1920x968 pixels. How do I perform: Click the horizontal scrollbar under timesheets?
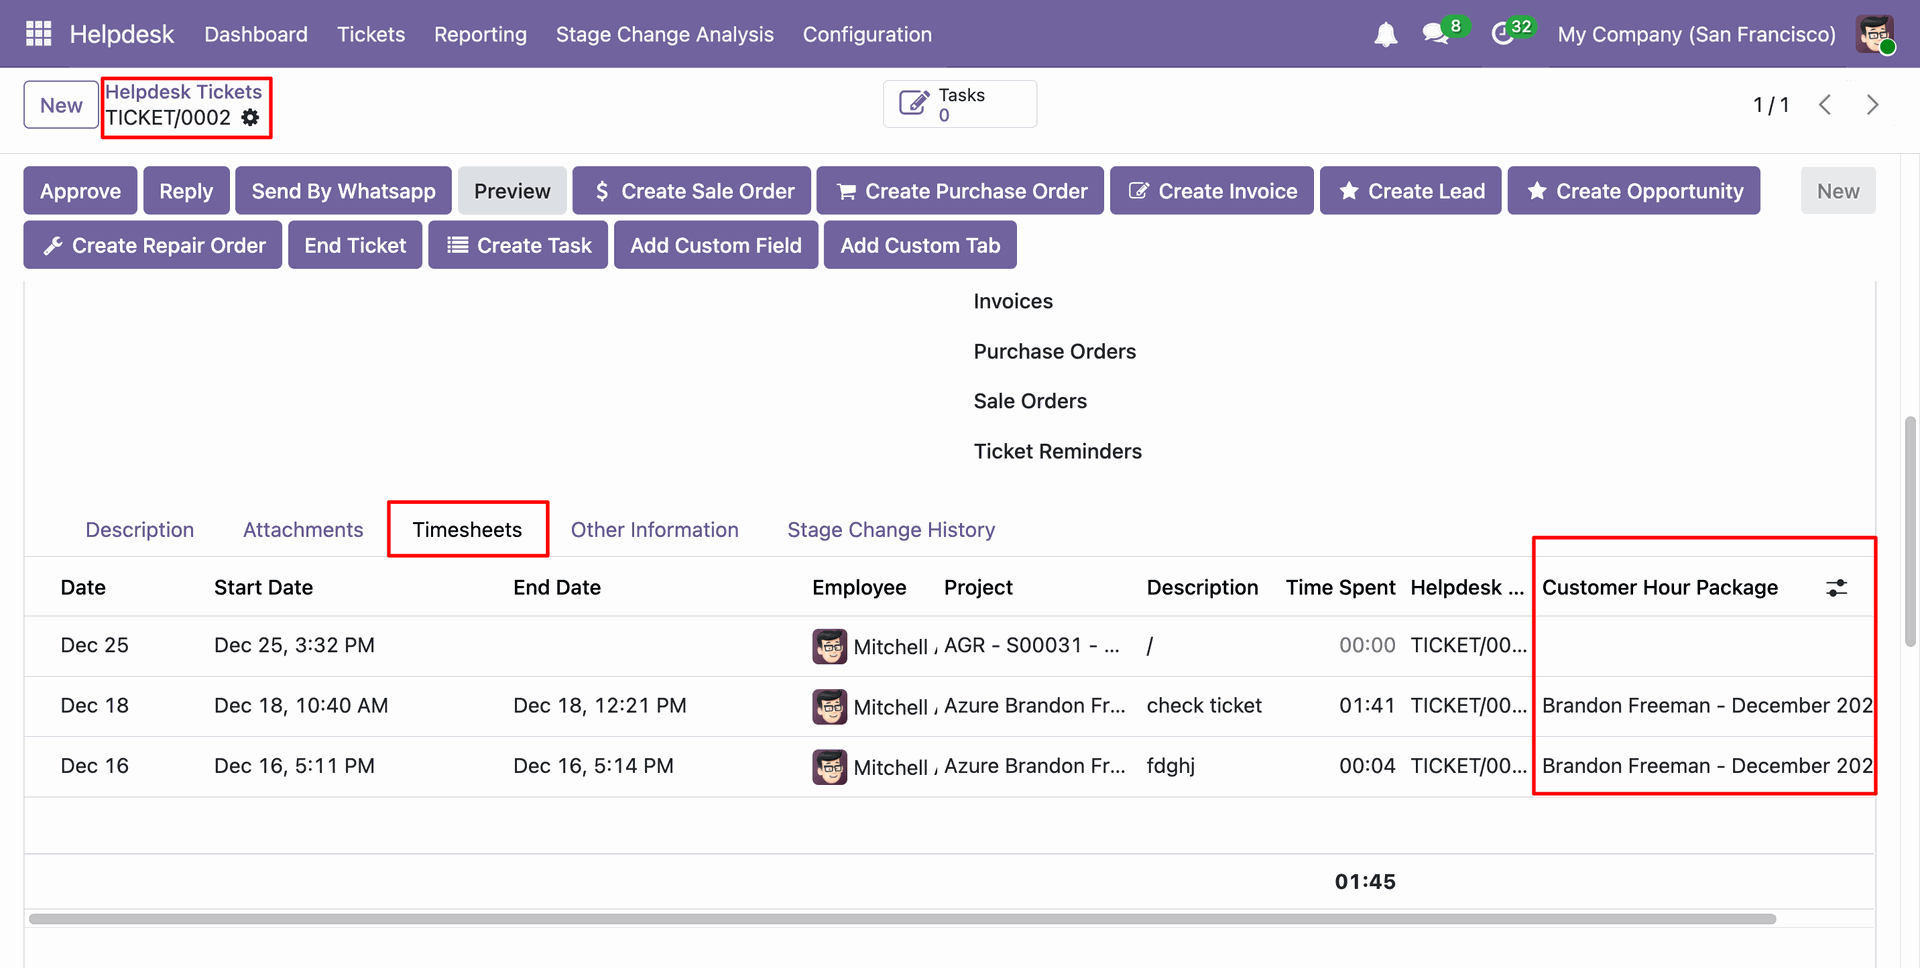[900, 919]
